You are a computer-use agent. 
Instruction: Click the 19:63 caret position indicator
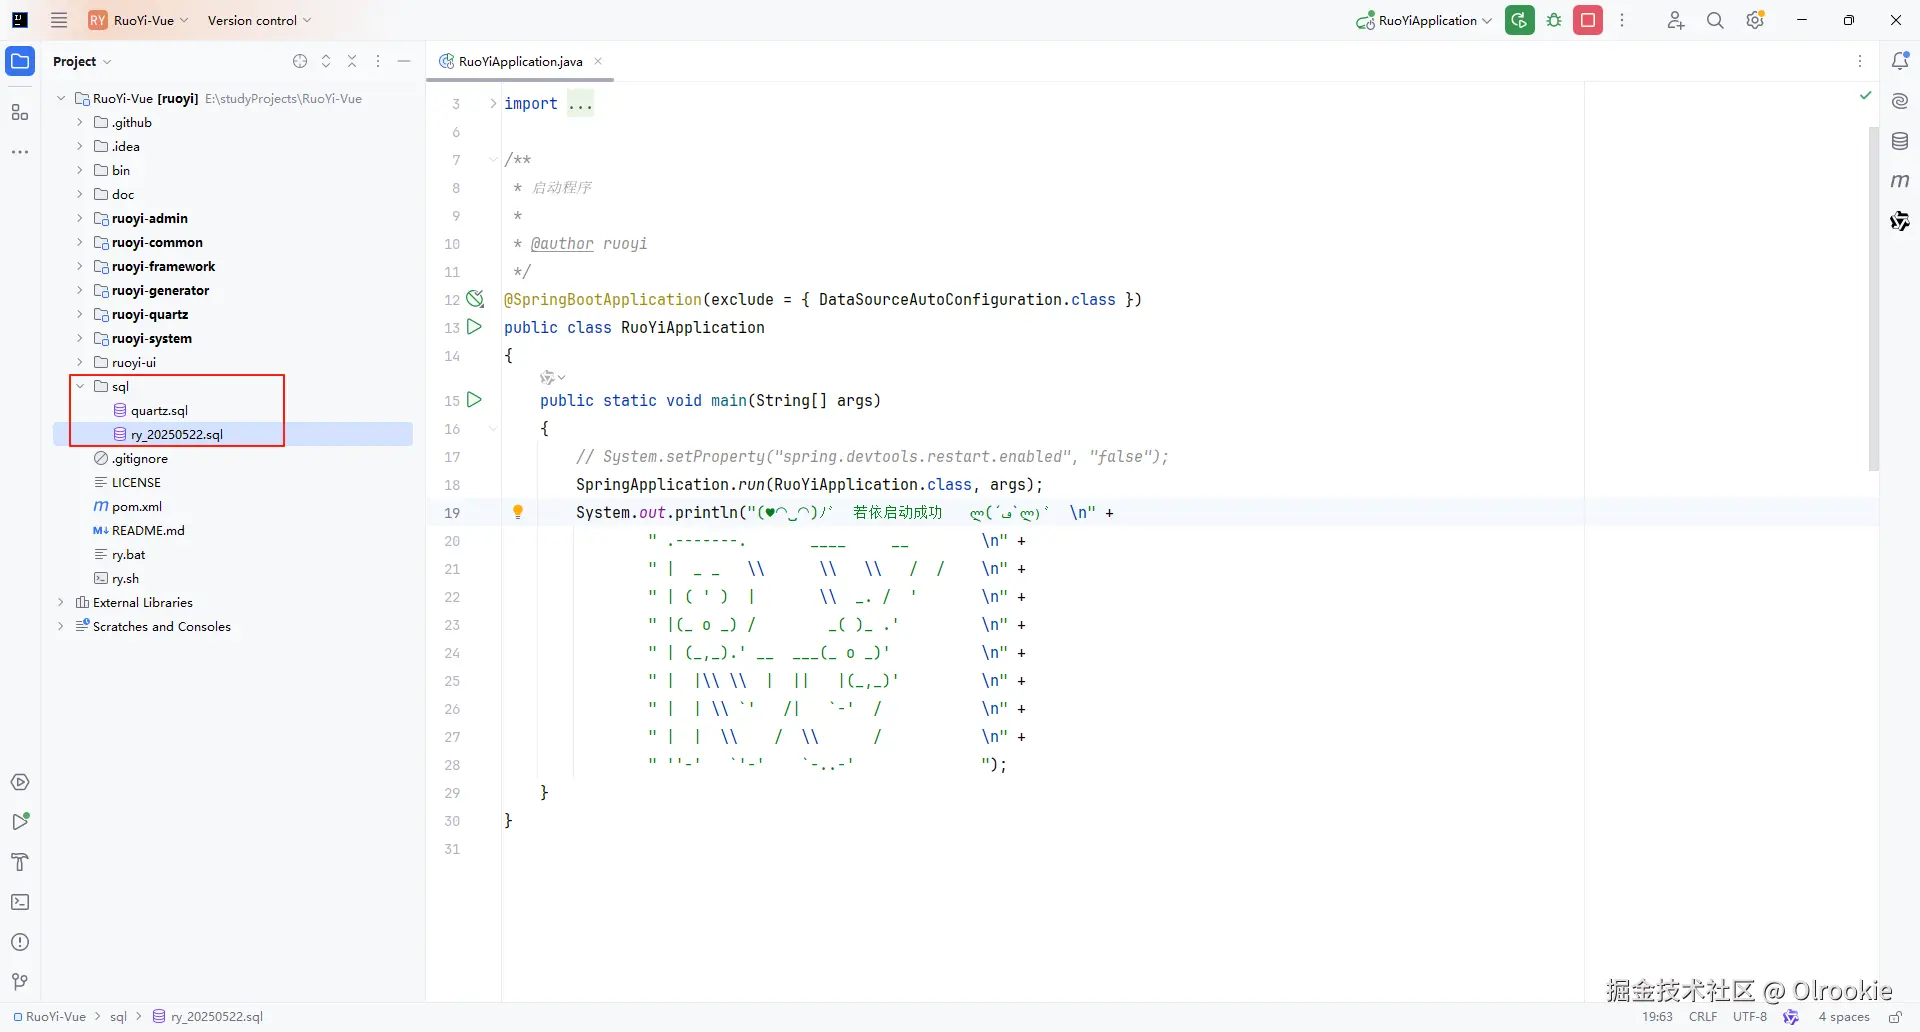tap(1657, 1016)
